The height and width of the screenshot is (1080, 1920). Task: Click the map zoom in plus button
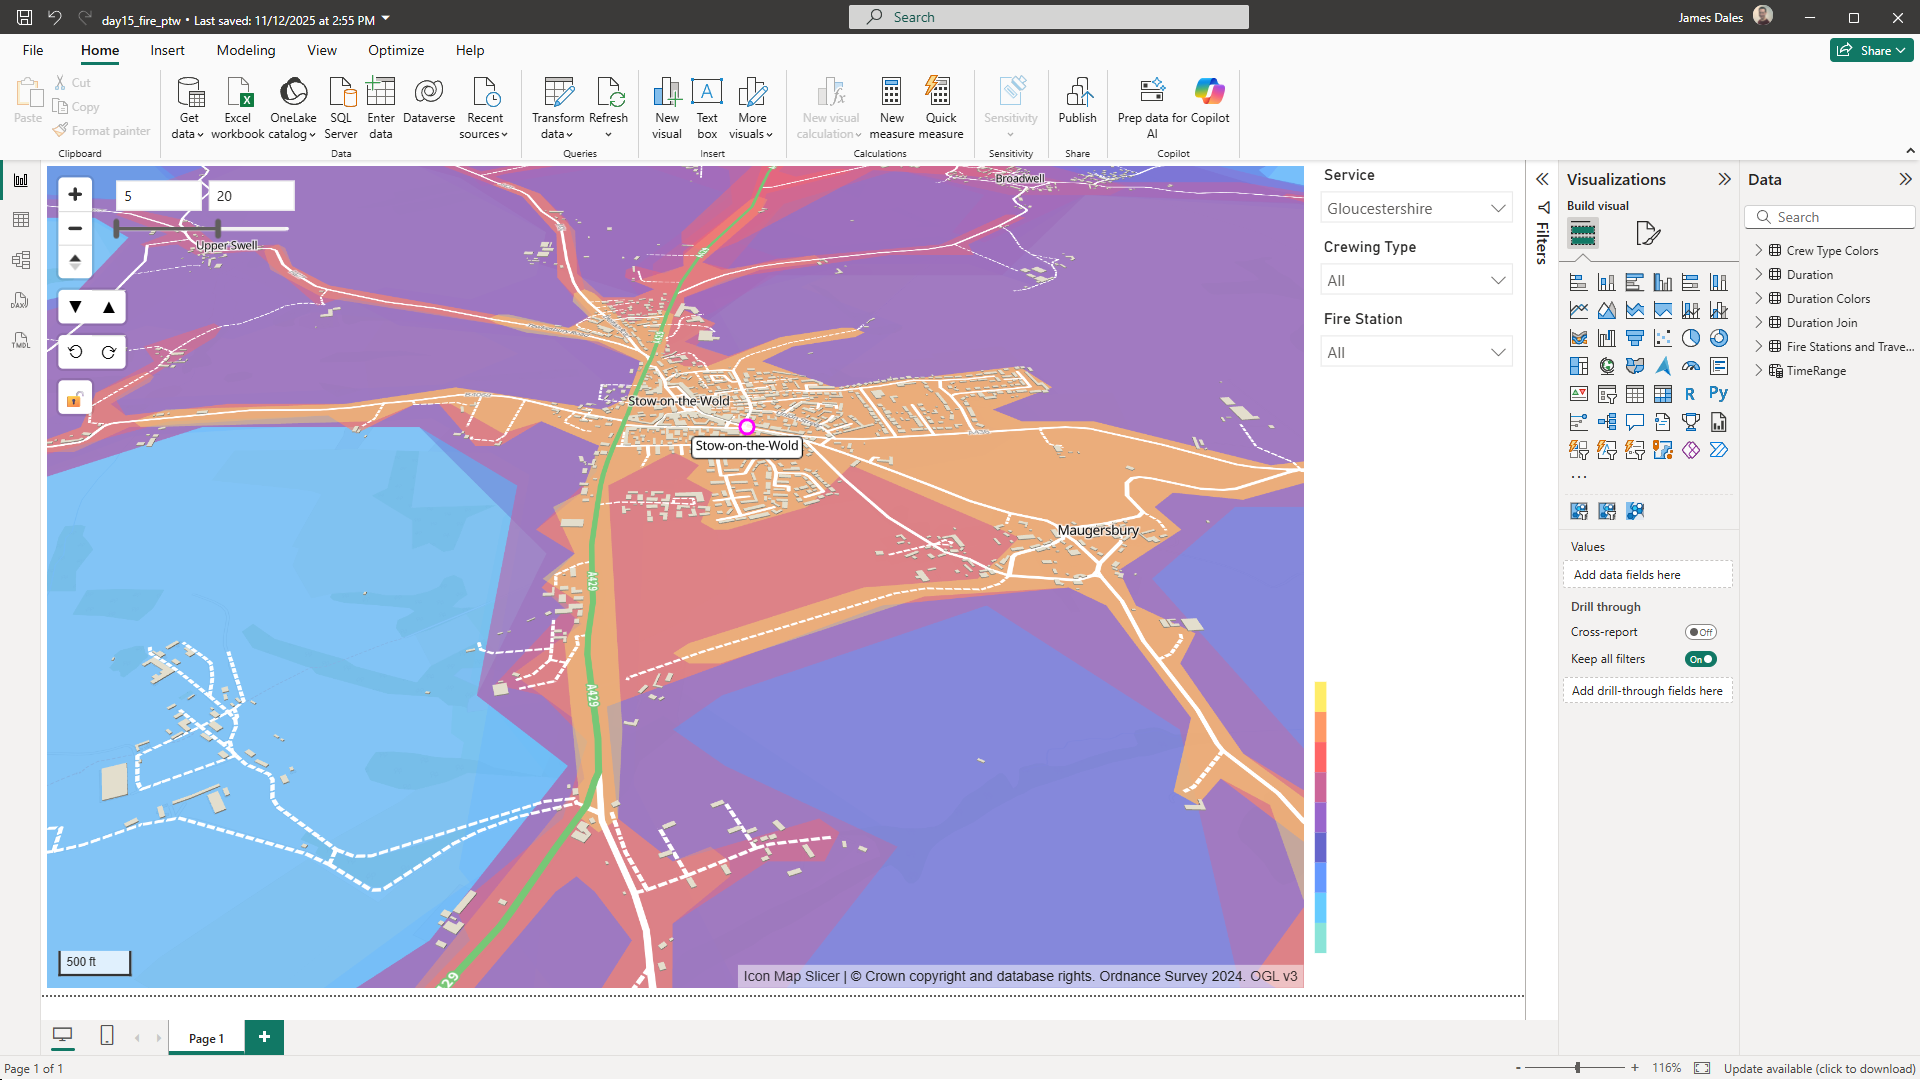pos(75,194)
